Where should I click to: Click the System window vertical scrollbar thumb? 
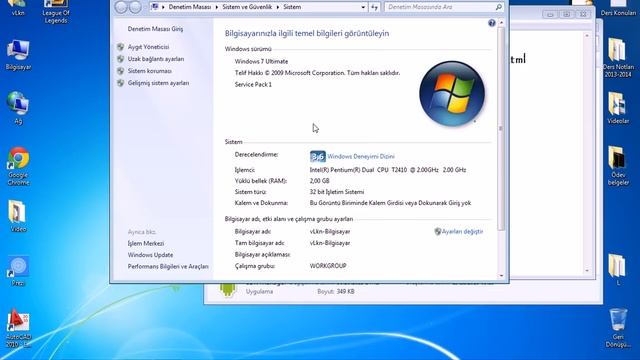click(x=501, y=129)
